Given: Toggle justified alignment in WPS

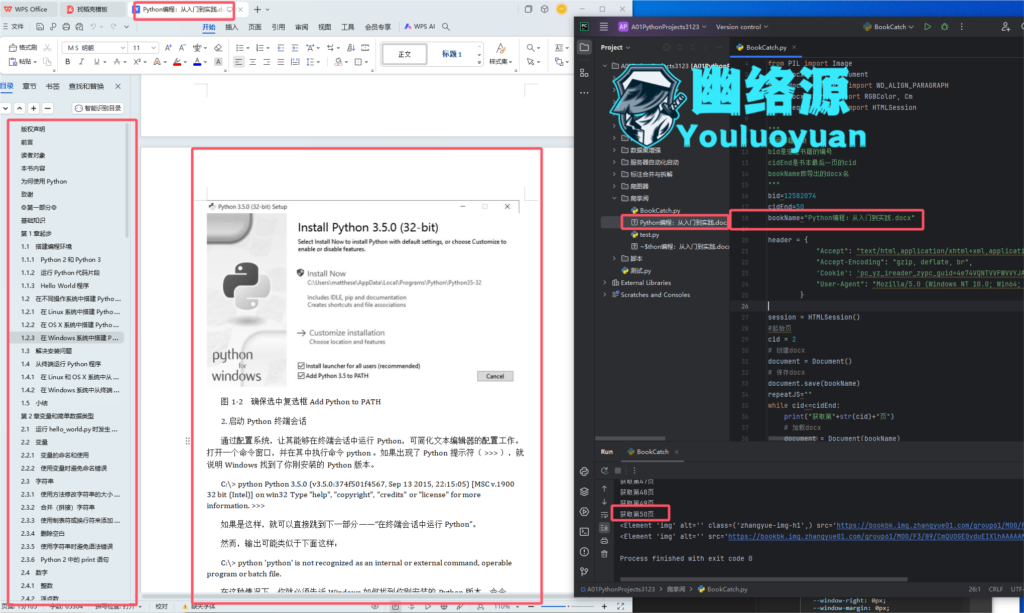Looking at the screenshot, I should tap(281, 62).
